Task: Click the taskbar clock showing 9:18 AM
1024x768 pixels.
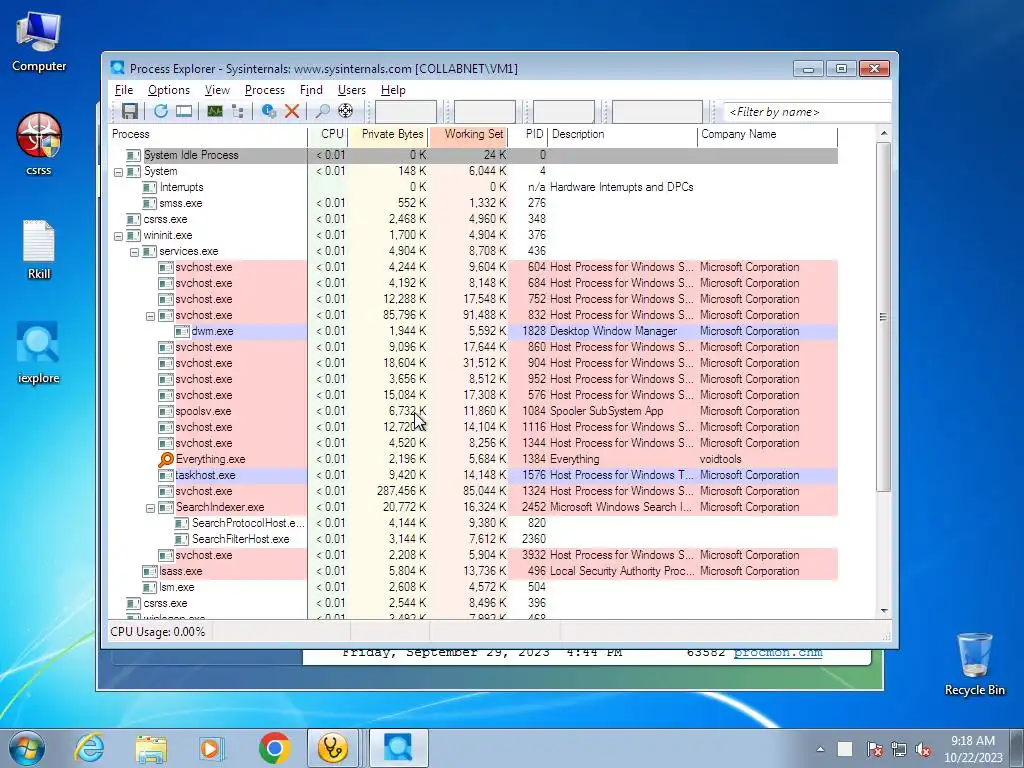Action: [x=972, y=748]
